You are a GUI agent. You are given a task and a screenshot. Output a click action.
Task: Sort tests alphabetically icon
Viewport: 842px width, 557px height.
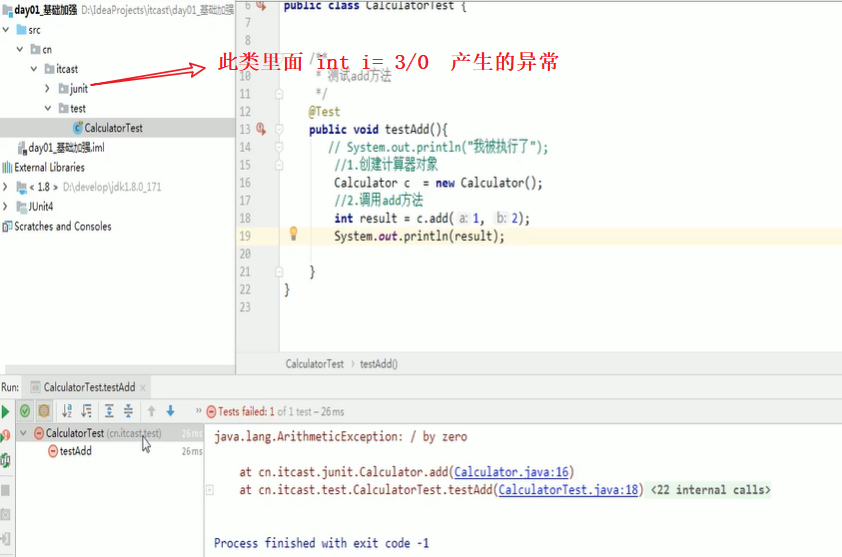[67, 411]
